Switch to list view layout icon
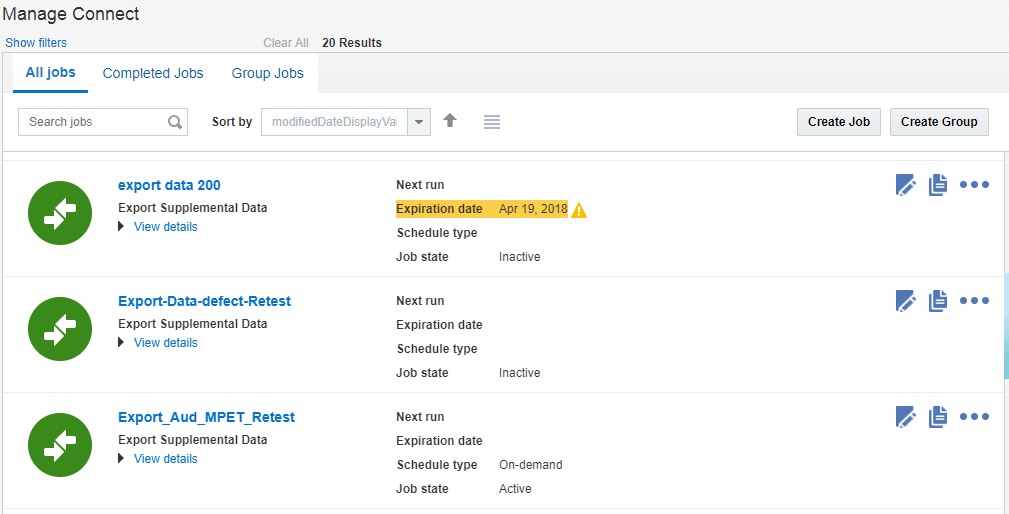 pos(491,122)
